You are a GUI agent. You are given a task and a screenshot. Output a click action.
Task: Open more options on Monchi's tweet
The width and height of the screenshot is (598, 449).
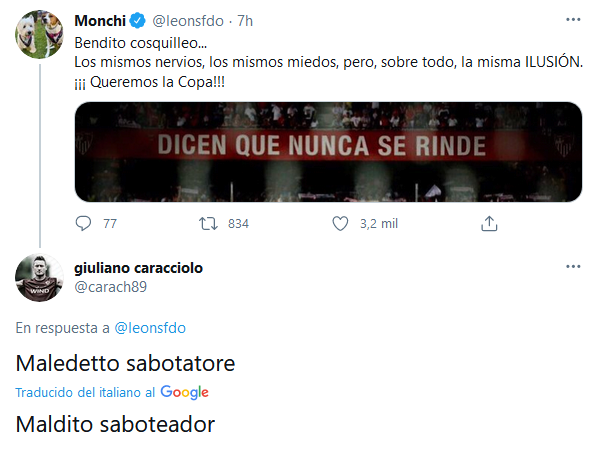[573, 19]
